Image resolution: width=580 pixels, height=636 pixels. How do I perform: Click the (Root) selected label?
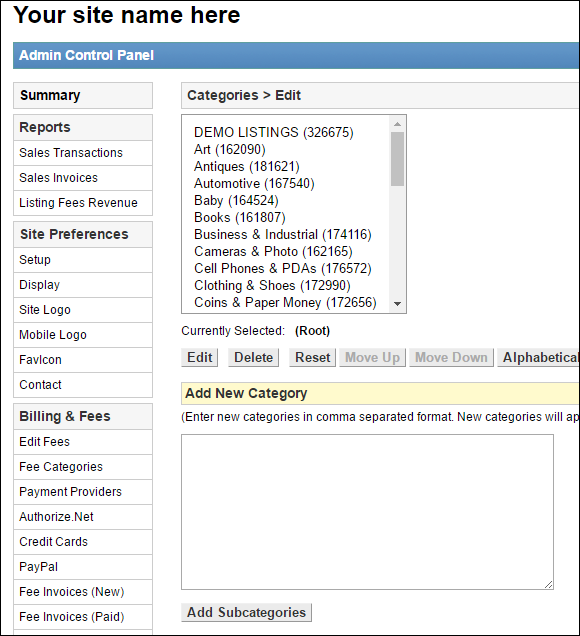click(x=312, y=331)
